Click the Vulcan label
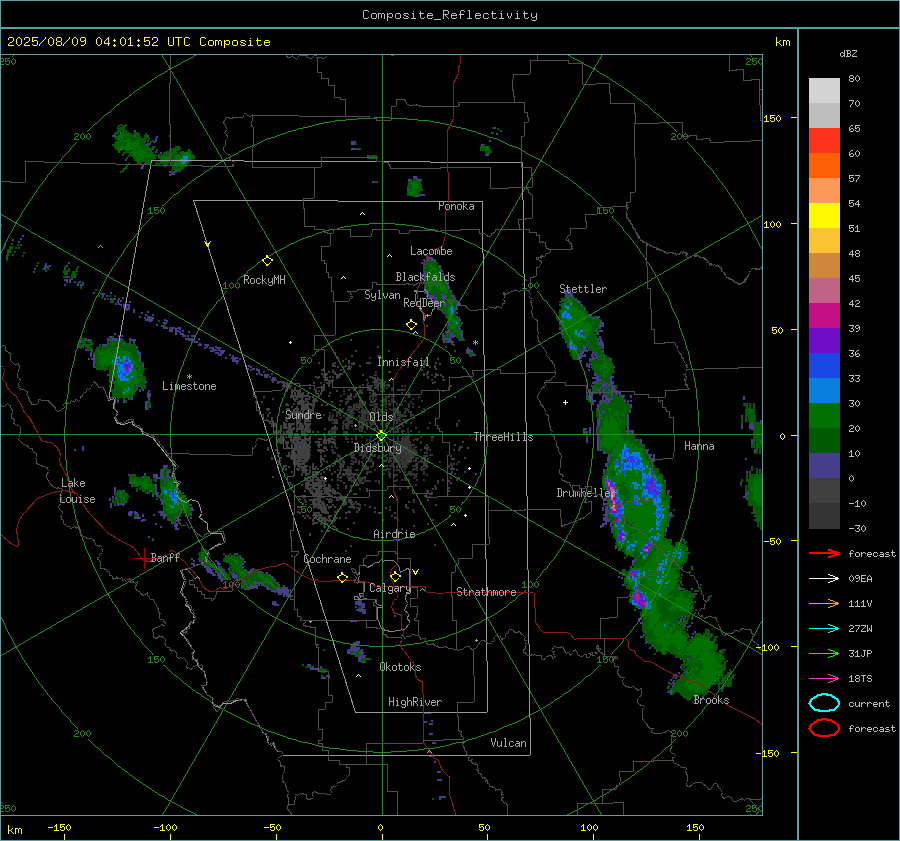The height and width of the screenshot is (841, 900). click(508, 743)
